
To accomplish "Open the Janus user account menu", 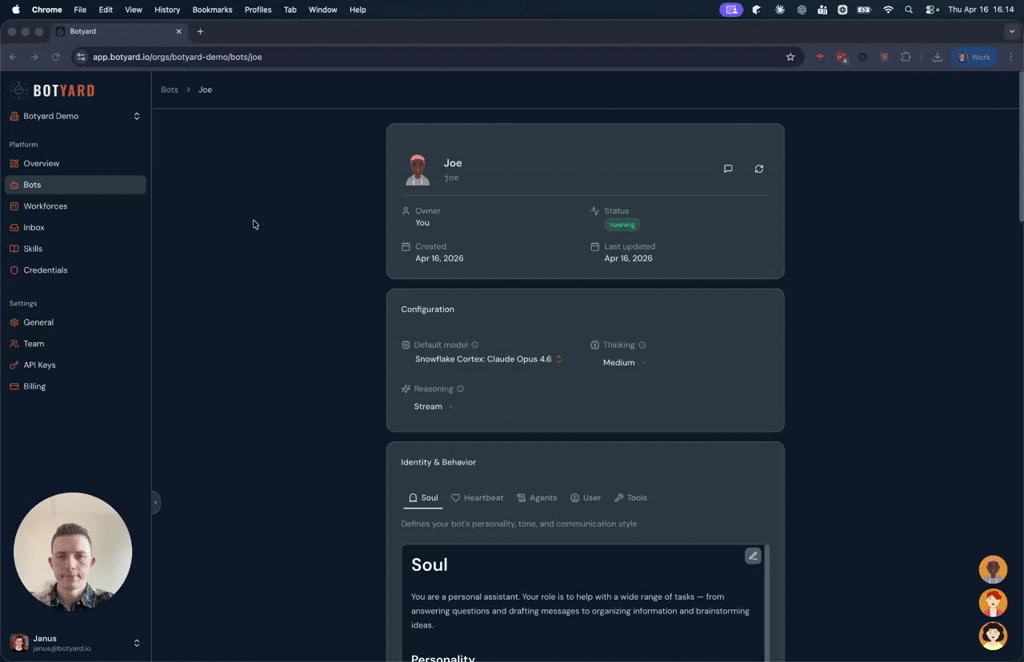I will (x=75, y=643).
